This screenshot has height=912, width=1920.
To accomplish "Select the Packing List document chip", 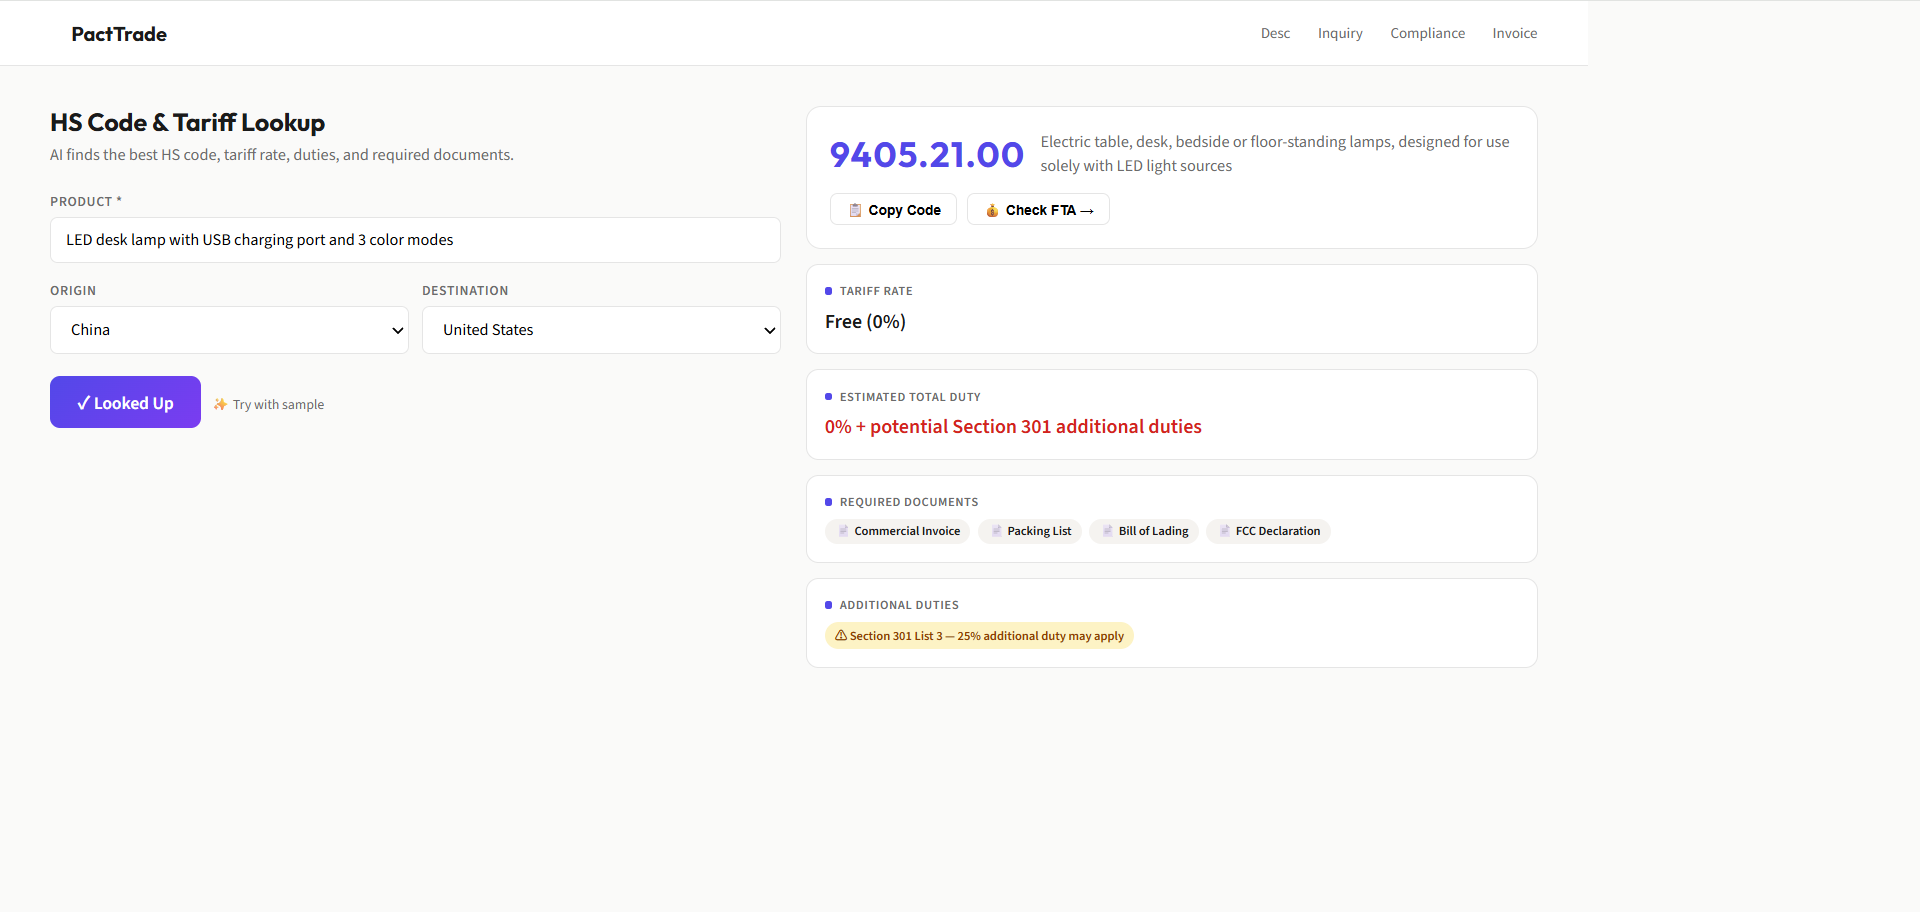I will pyautogui.click(x=1029, y=531).
